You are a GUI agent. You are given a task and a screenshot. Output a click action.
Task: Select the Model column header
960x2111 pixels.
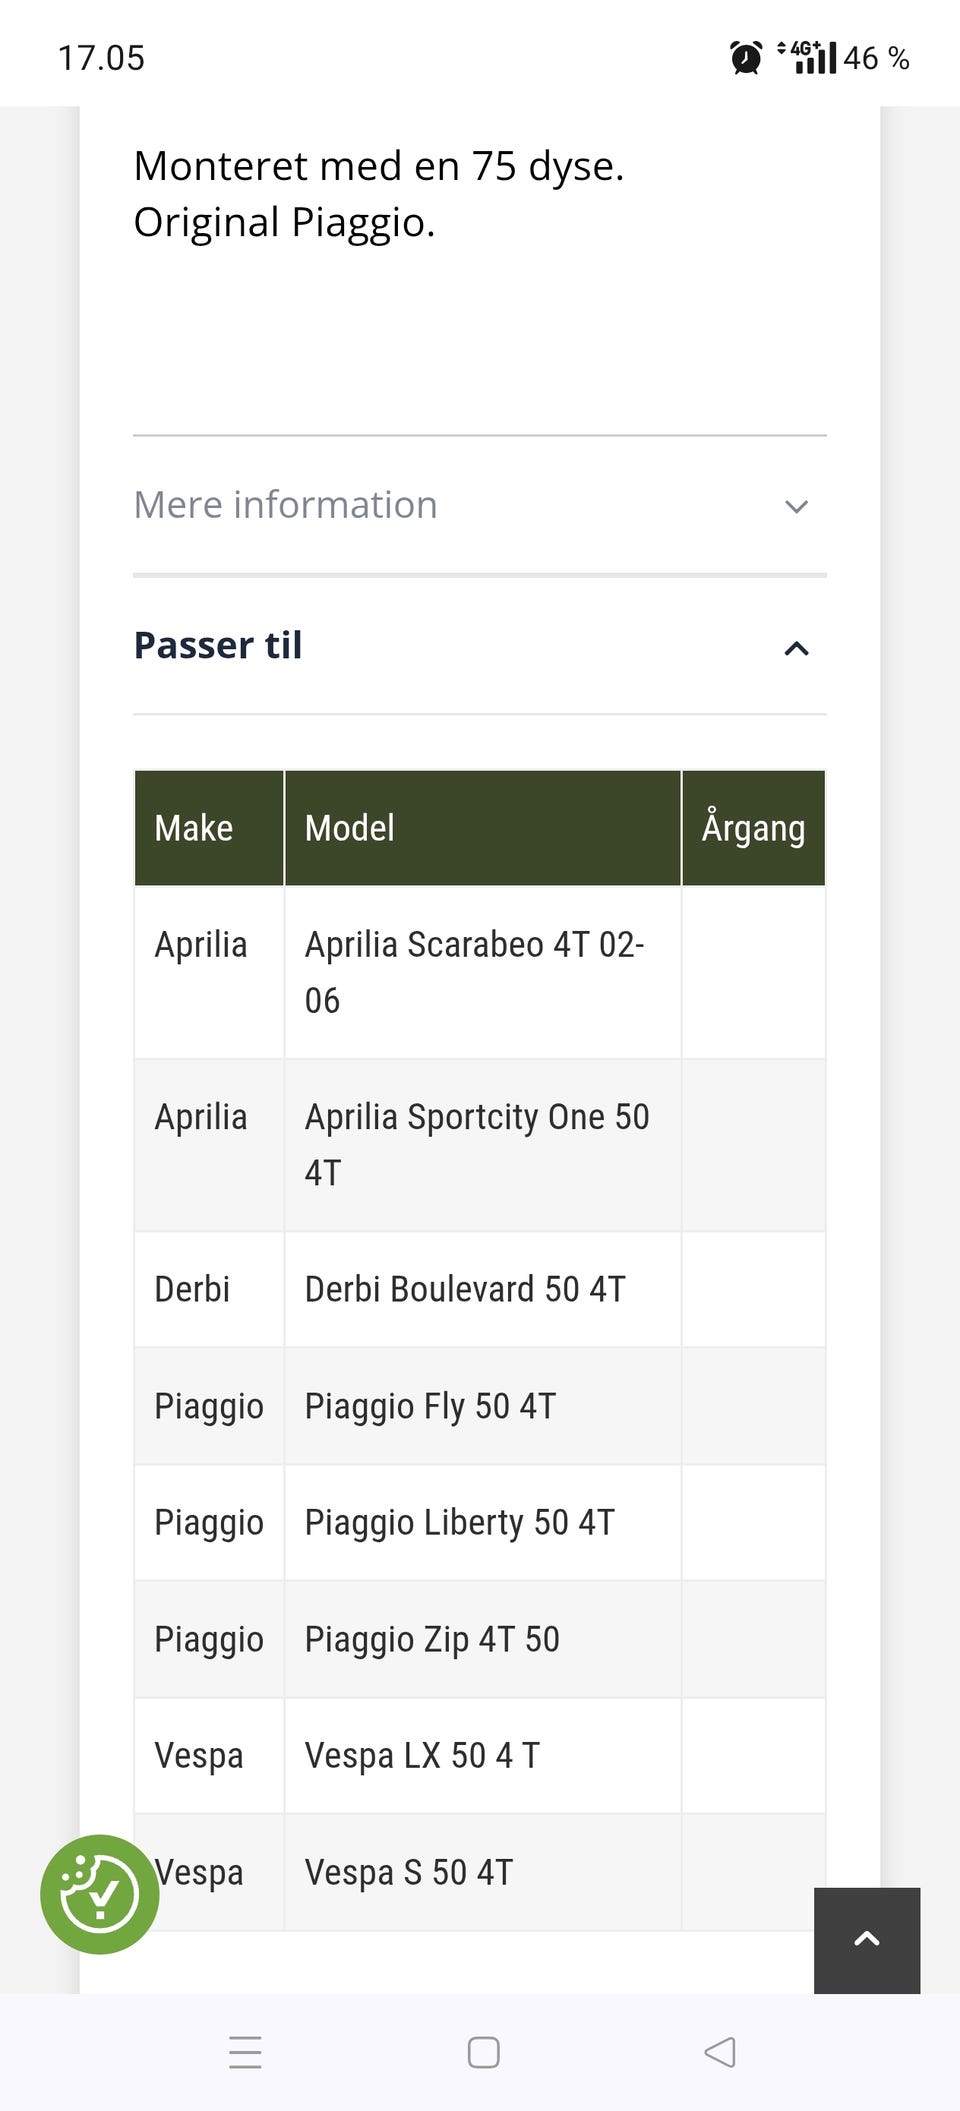[x=350, y=828]
